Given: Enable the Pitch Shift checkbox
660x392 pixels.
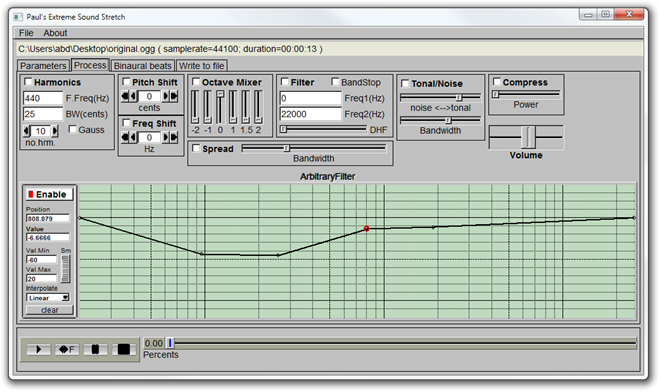Looking at the screenshot, I should click(126, 82).
